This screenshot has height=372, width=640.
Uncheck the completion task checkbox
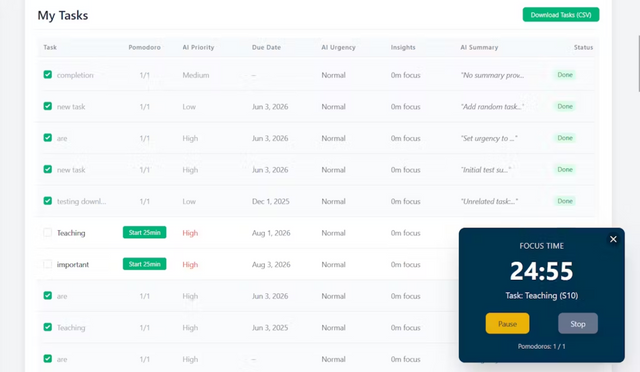coord(48,74)
